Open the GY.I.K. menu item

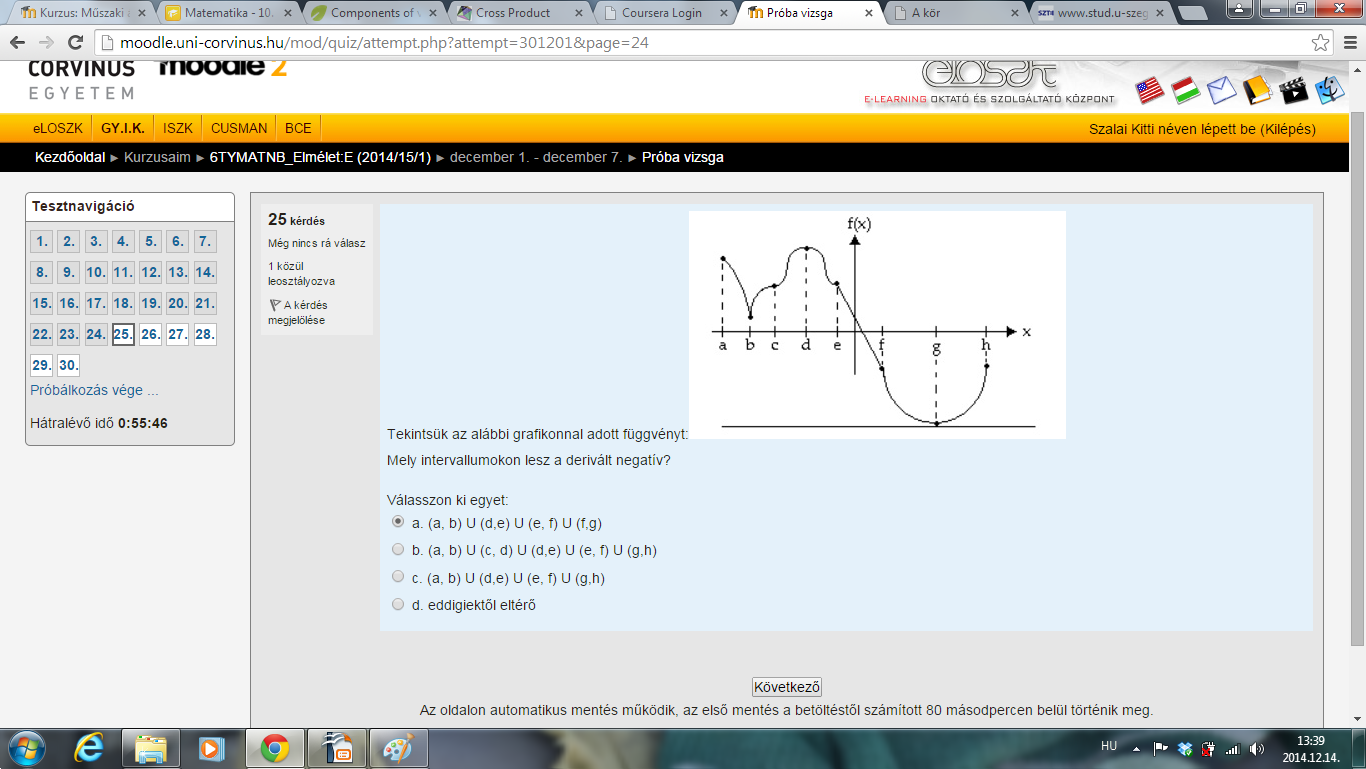(122, 128)
